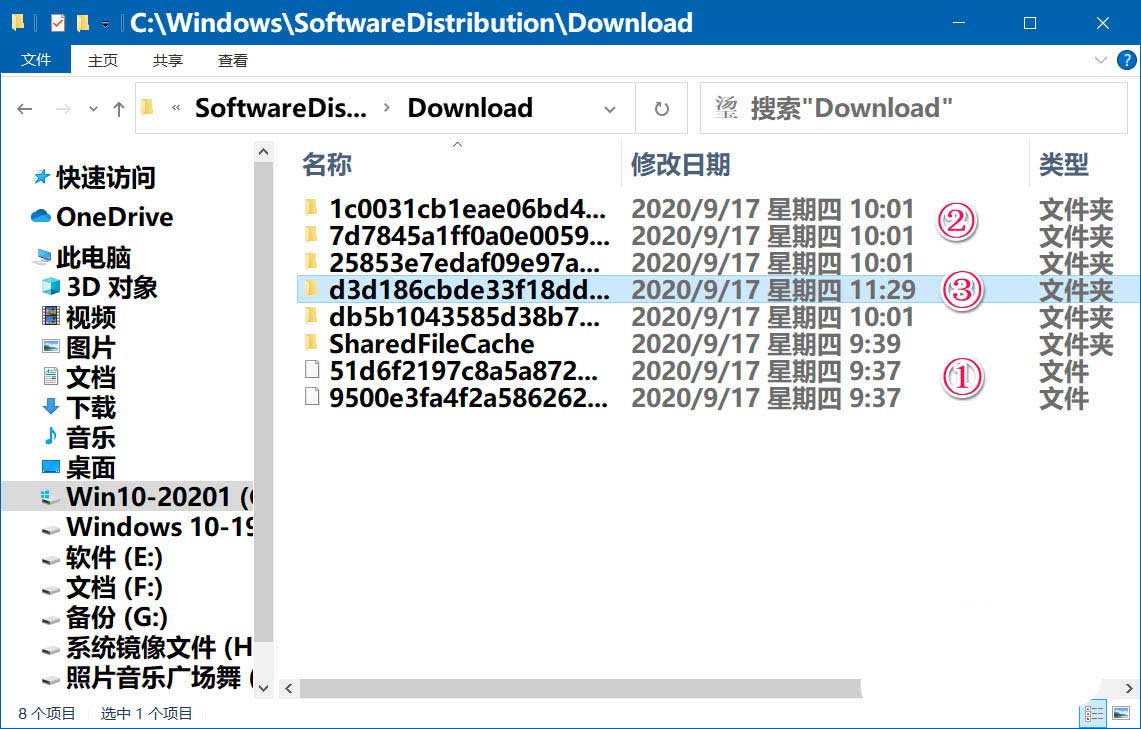The width and height of the screenshot is (1141, 729).
Task: Select the details view icon in status bar
Action: coord(1093,714)
